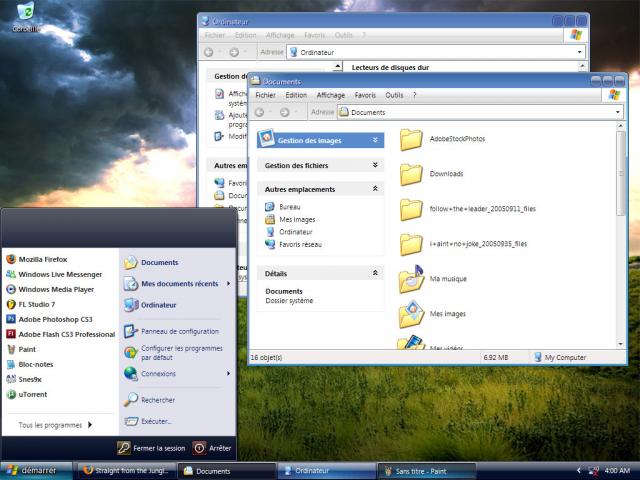Open Documents window address bar dropdown
This screenshot has height=480, width=640.
(618, 112)
